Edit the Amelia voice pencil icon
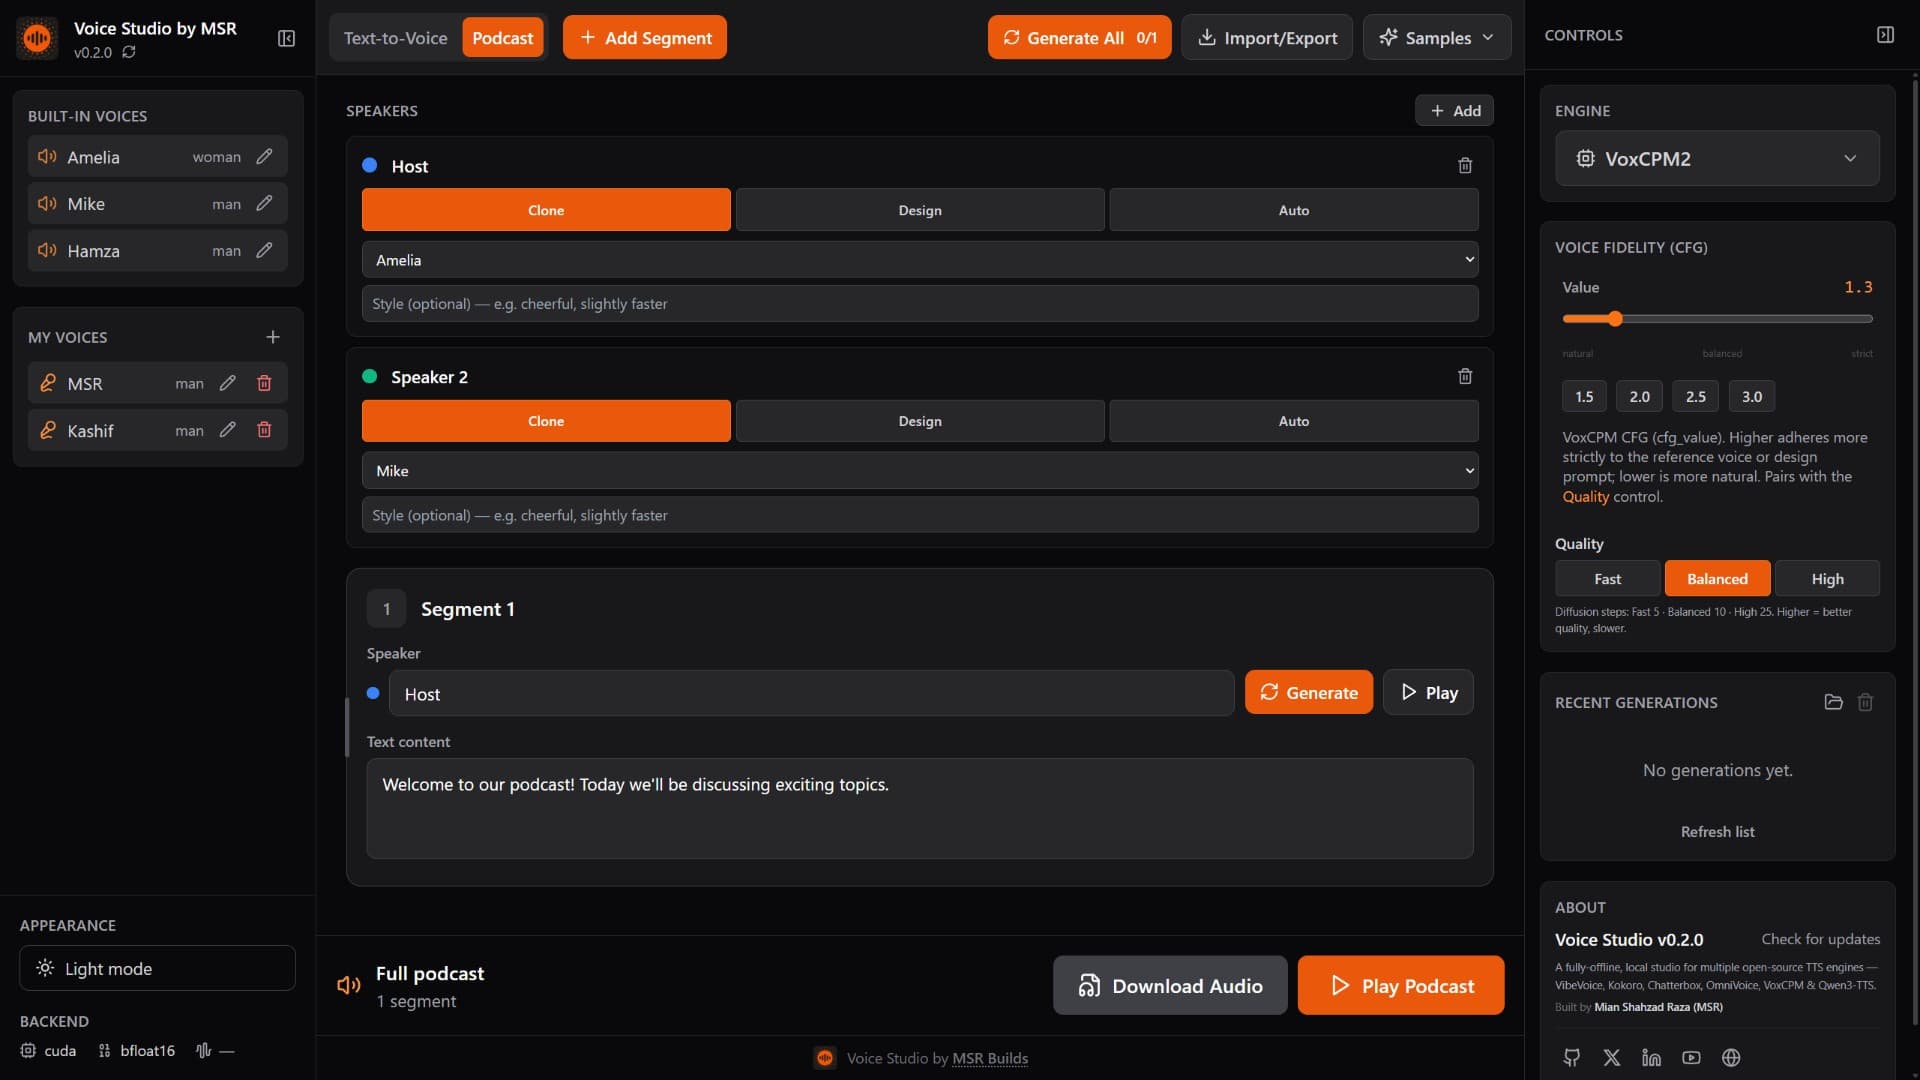The image size is (1920, 1080). 264,156
